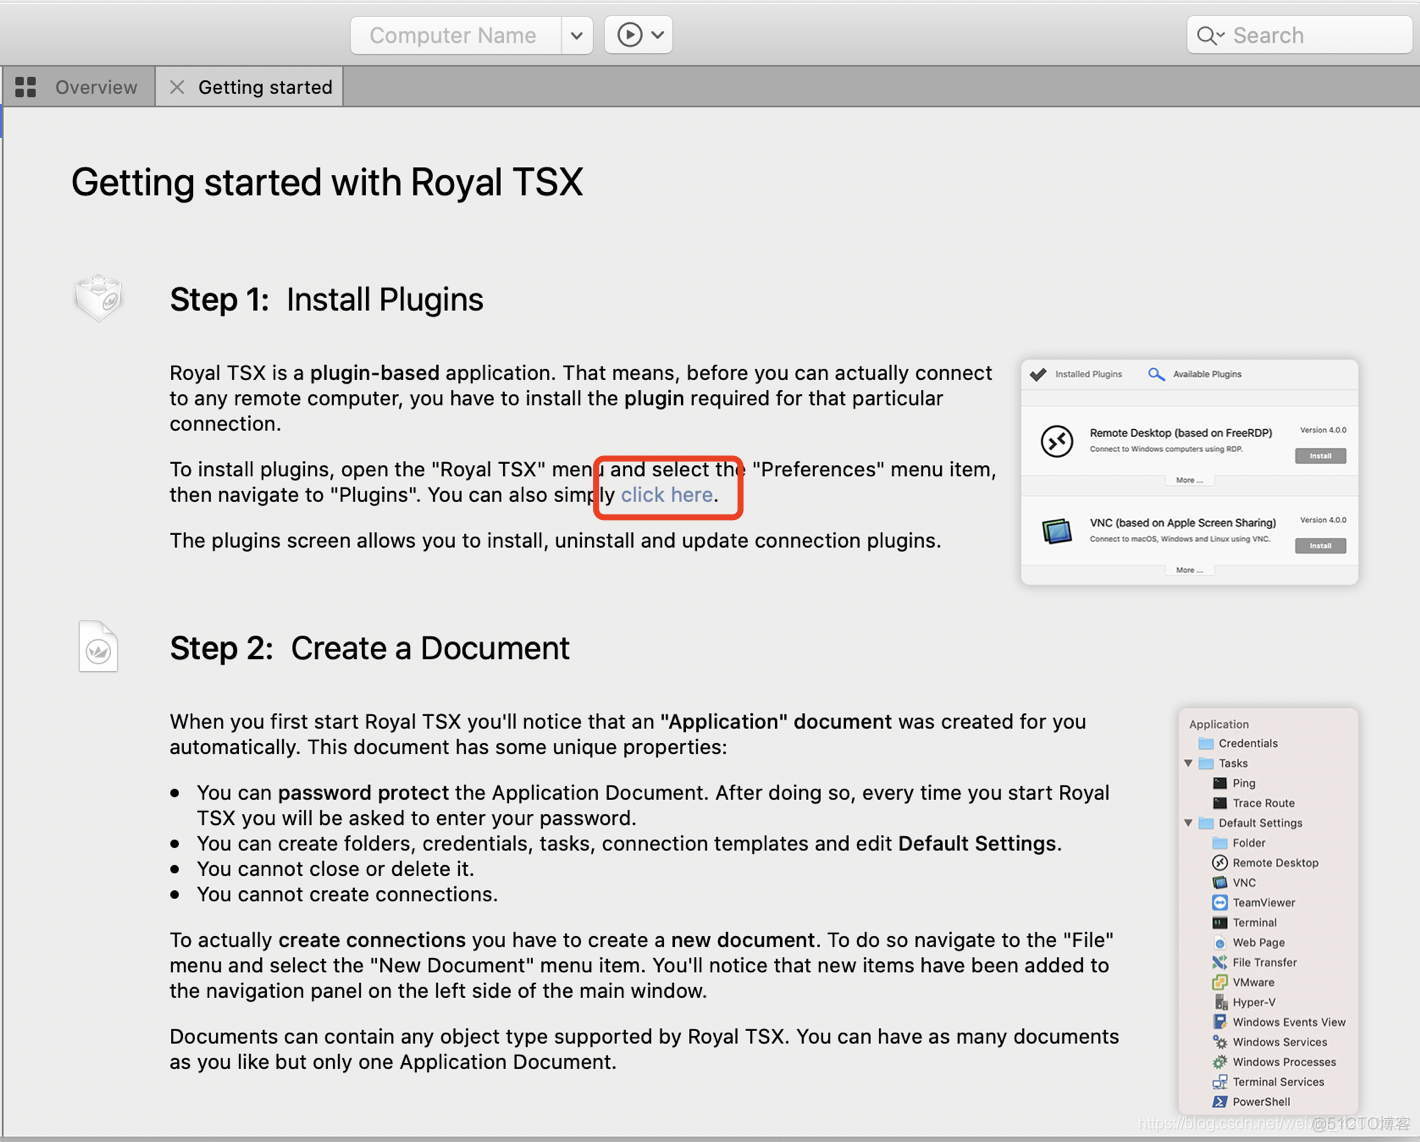Image resolution: width=1420 pixels, height=1142 pixels.
Task: Click the Tasks folder label in tree
Action: pyautogui.click(x=1233, y=763)
